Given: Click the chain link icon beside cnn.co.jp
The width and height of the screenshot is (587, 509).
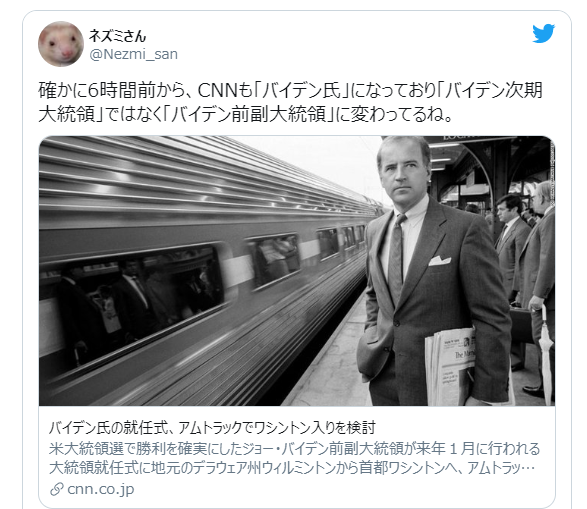Looking at the screenshot, I should pos(57,489).
